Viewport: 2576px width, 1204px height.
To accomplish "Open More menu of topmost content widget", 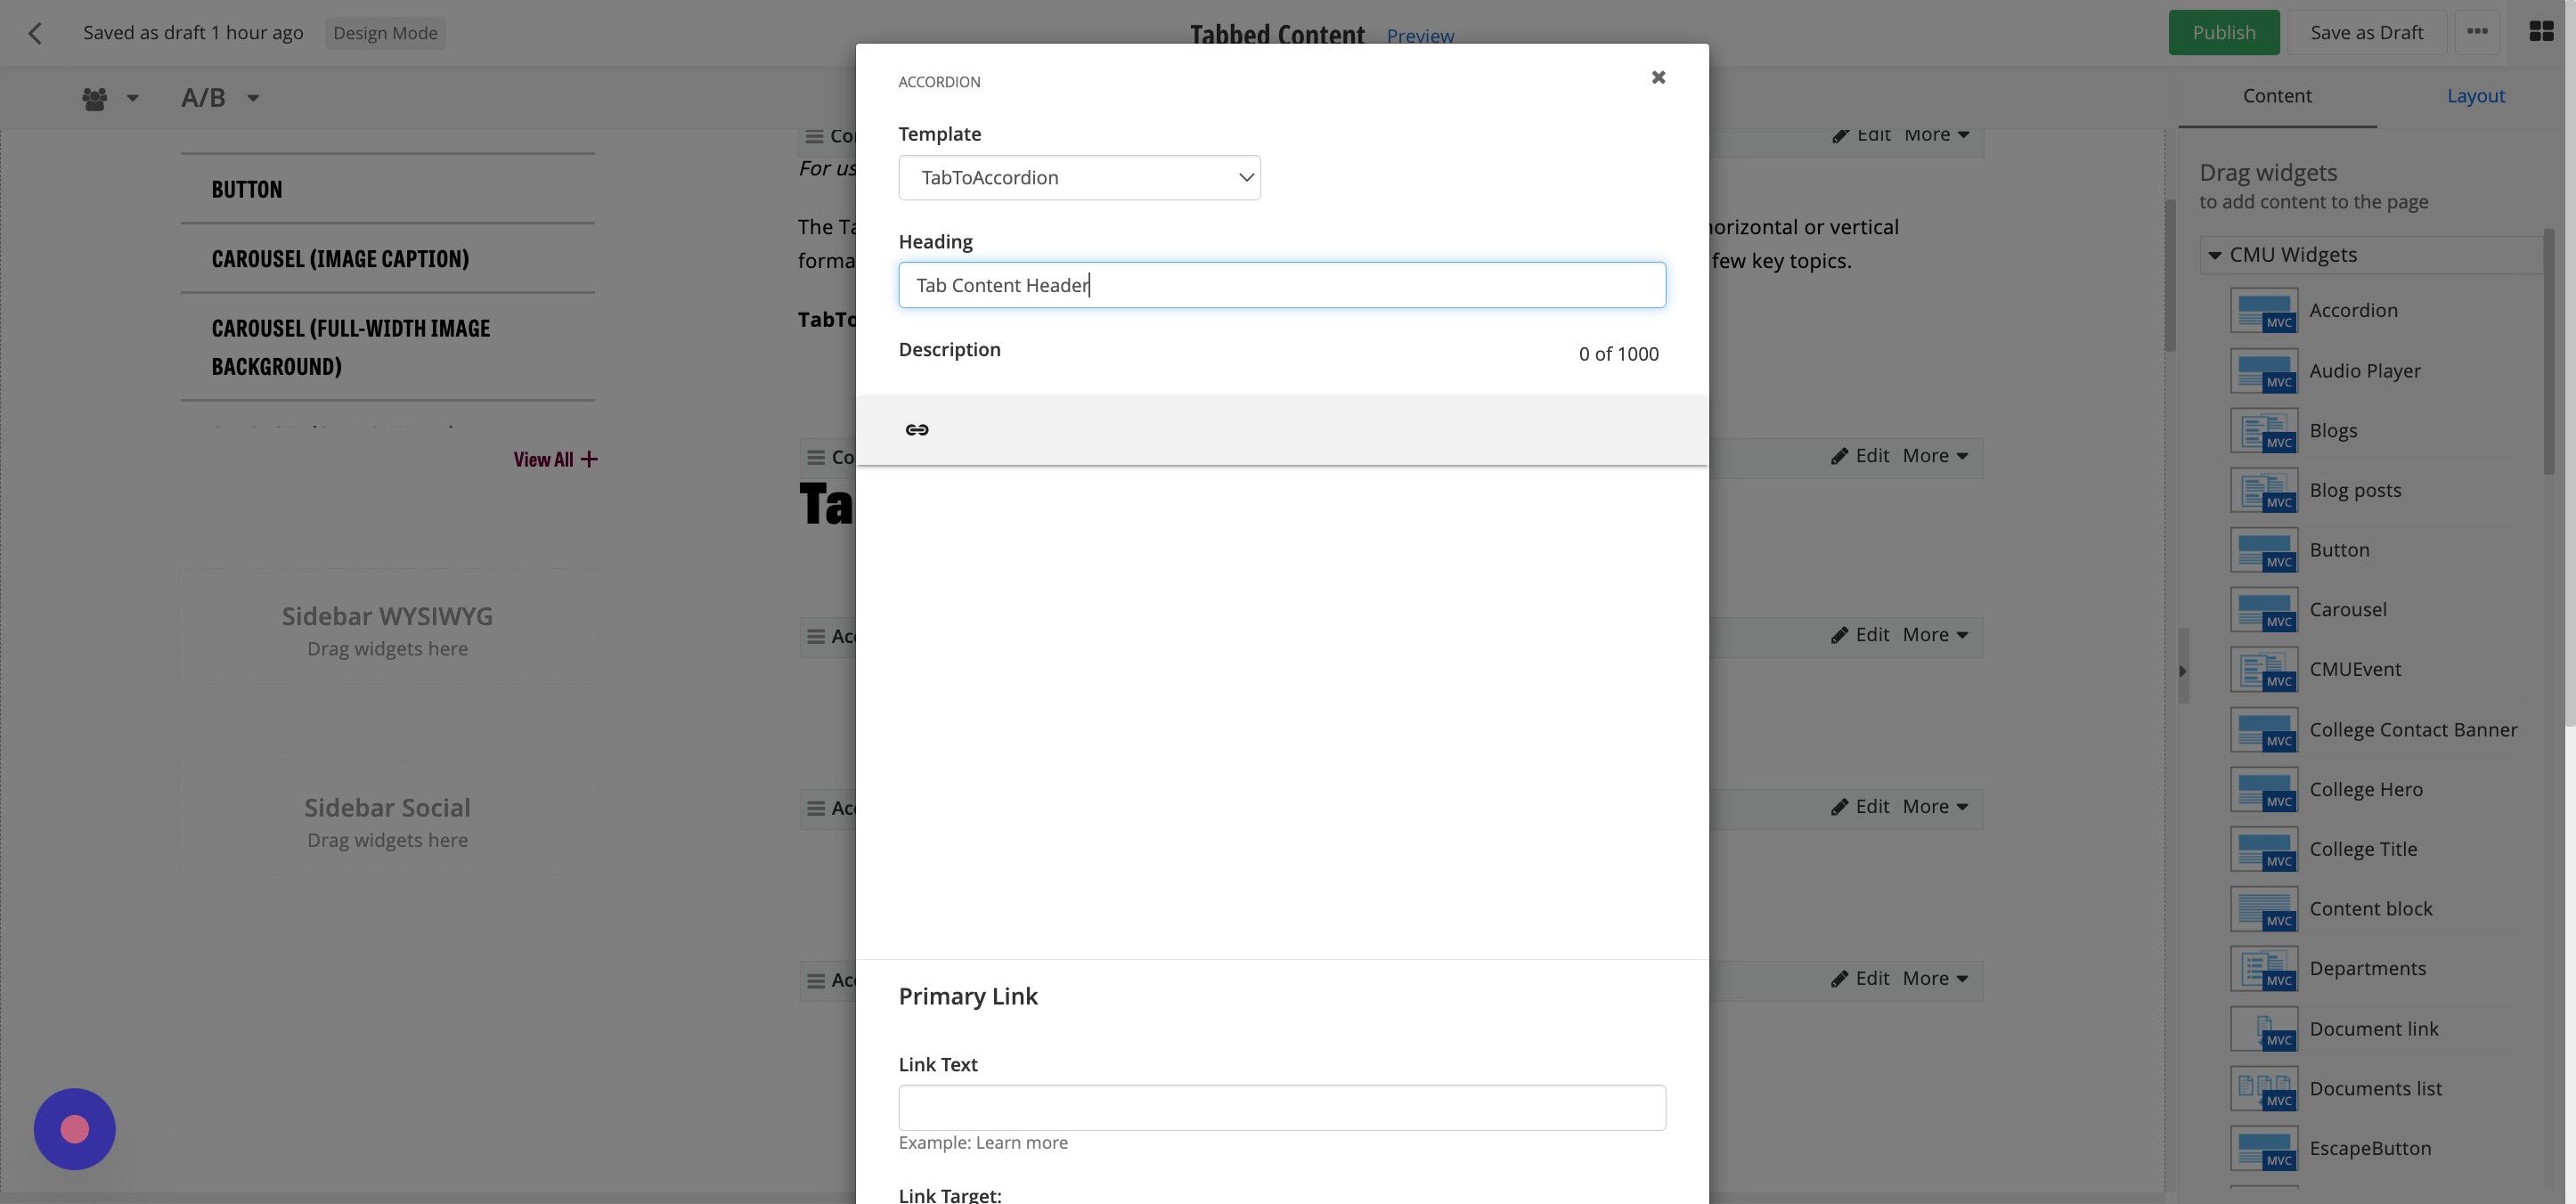I will click(x=1936, y=135).
